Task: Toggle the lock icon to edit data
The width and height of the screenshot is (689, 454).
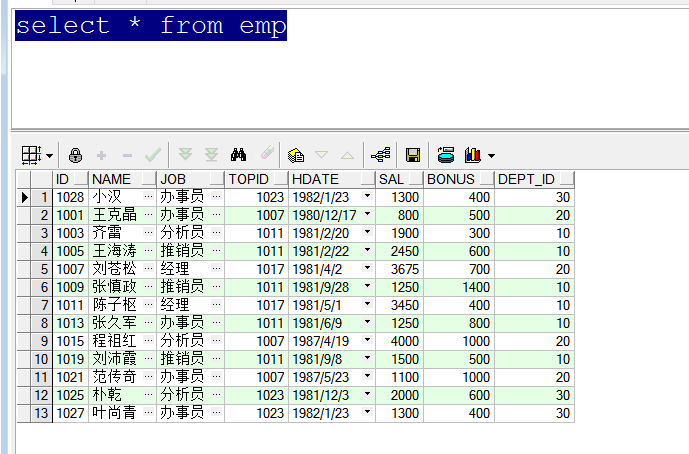Action: (76, 155)
